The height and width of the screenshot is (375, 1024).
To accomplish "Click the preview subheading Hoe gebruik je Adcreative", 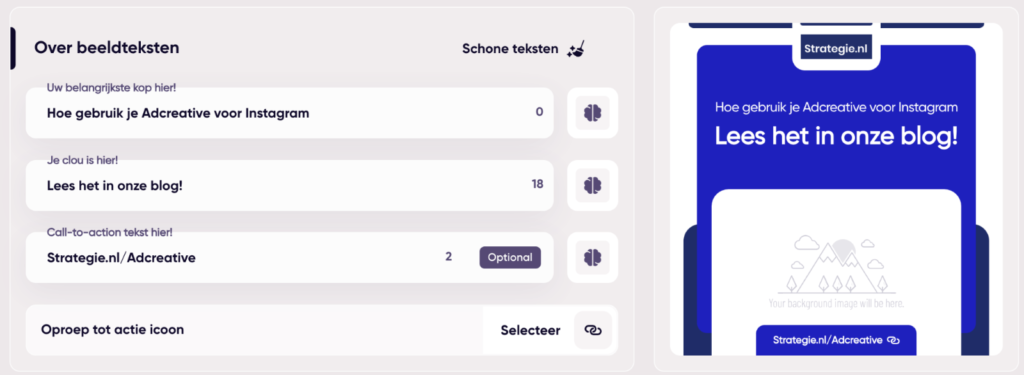I will tap(836, 107).
